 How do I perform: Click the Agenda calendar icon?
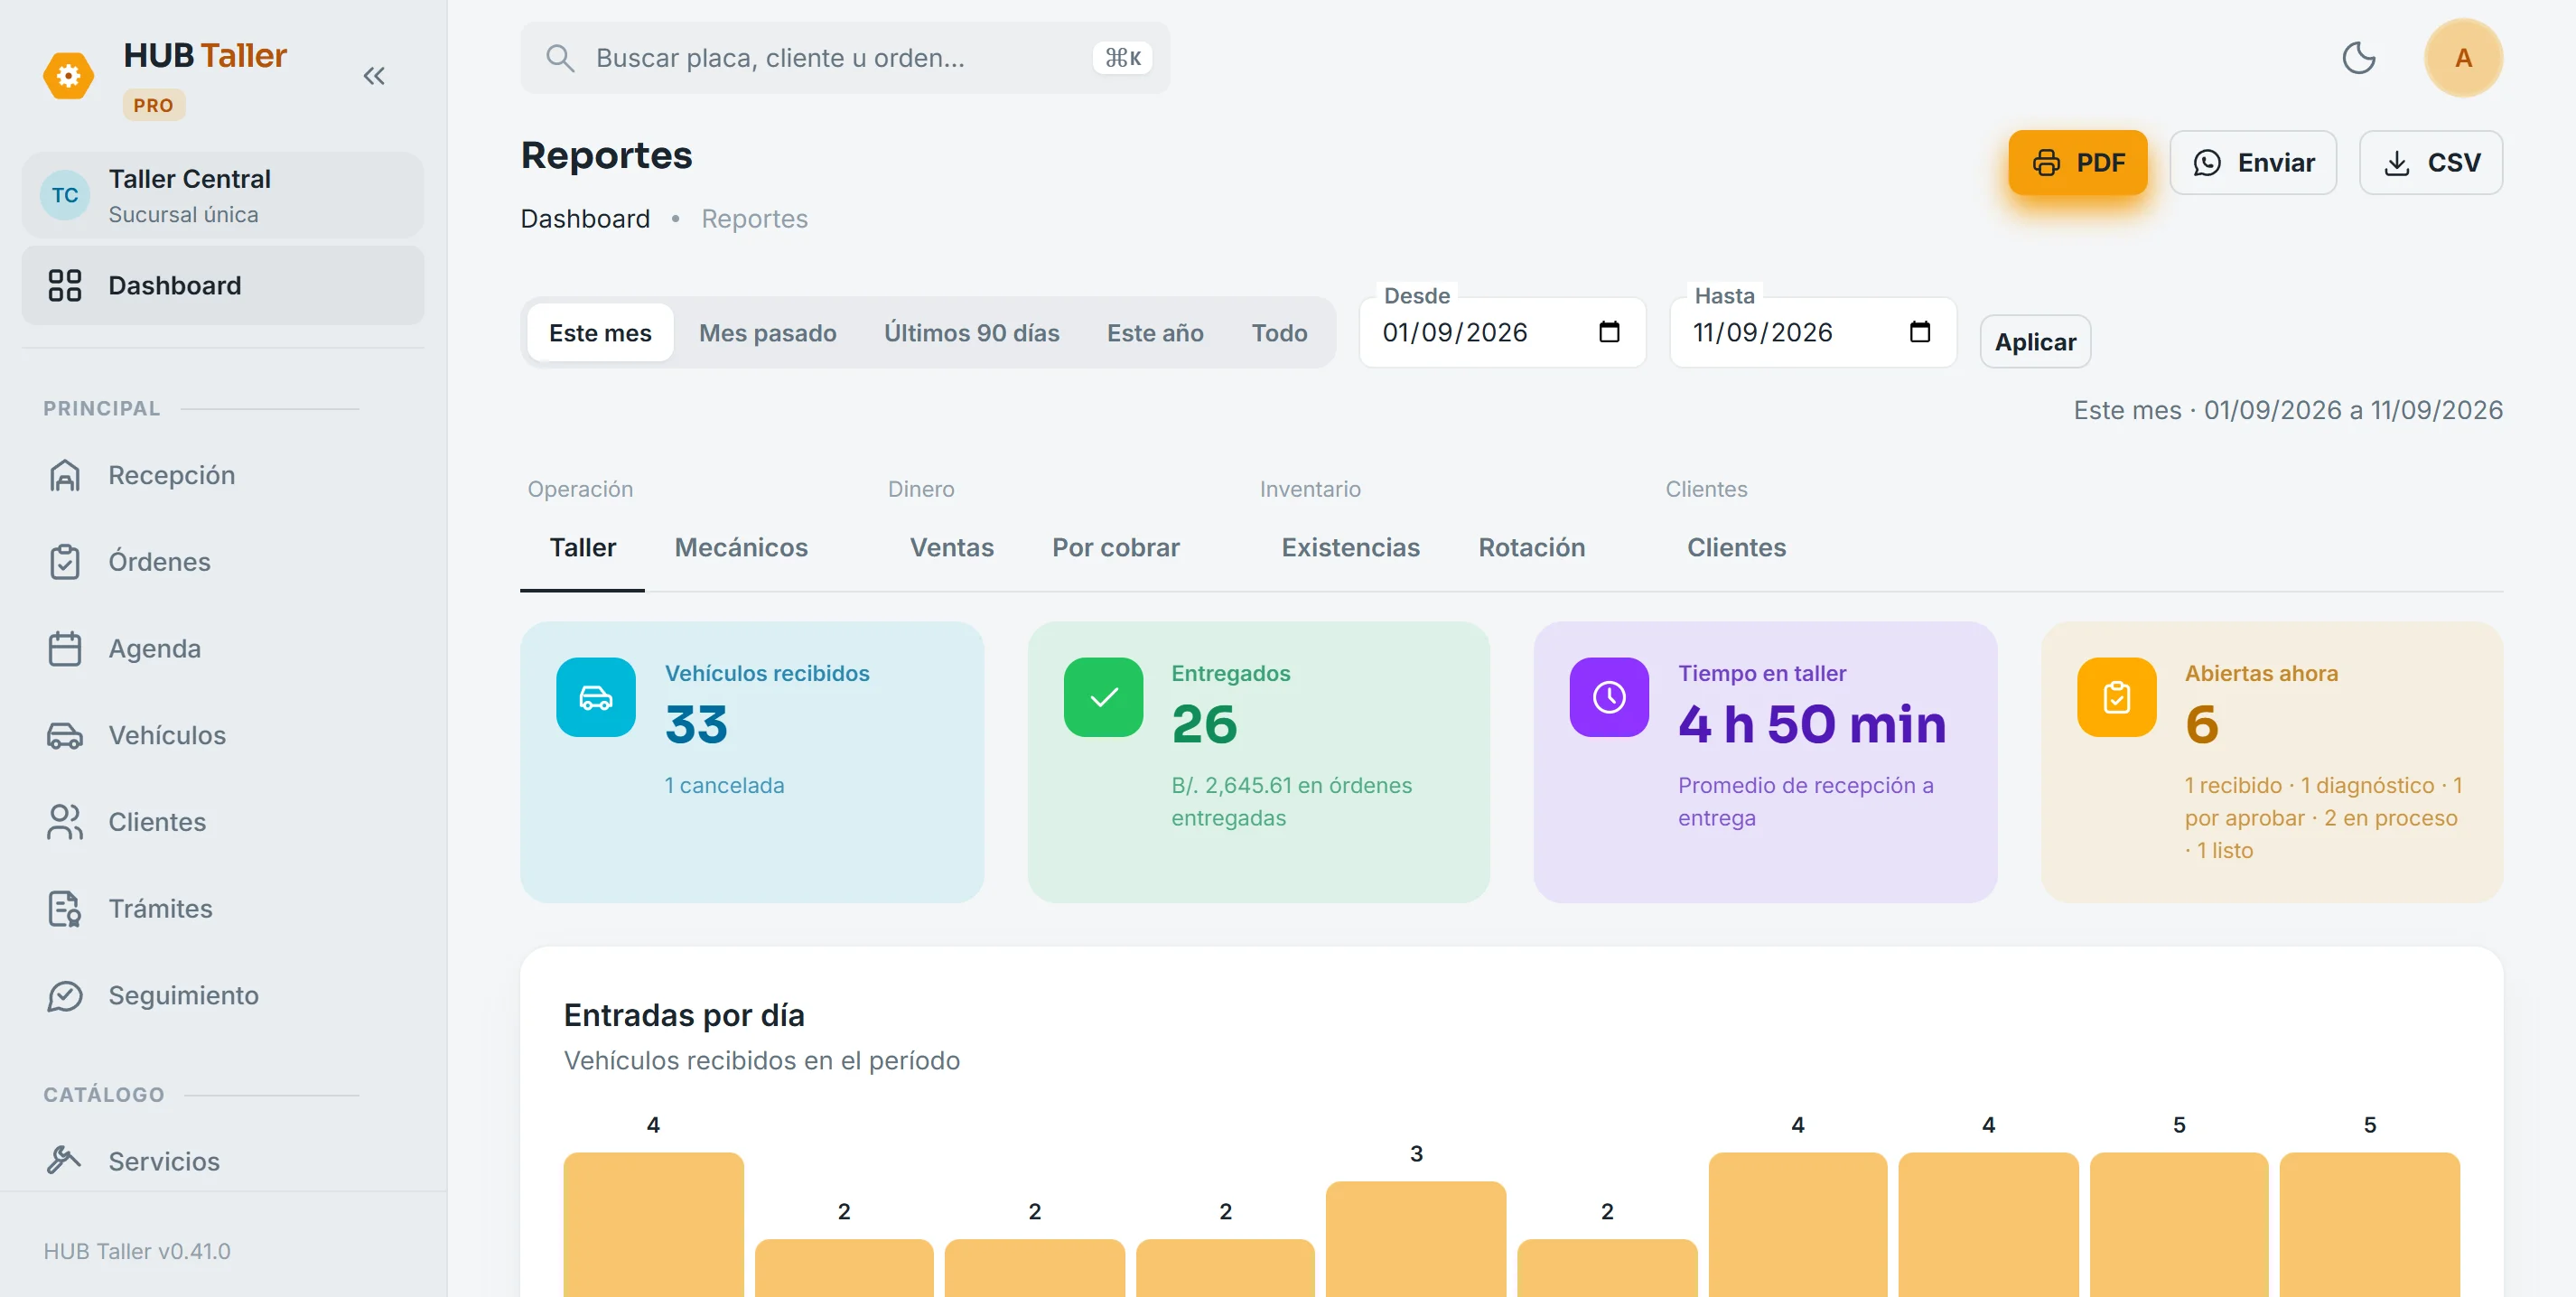coord(65,649)
